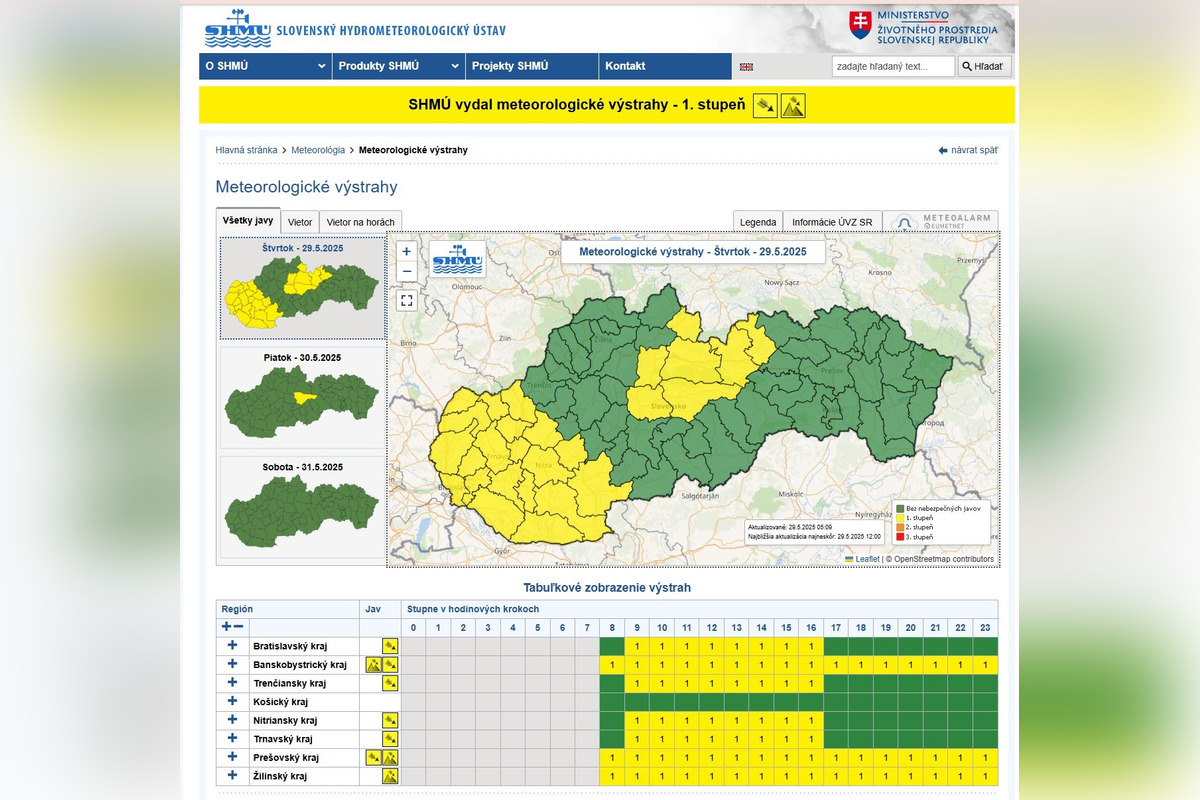Open the Kontakt menu item

click(x=625, y=67)
